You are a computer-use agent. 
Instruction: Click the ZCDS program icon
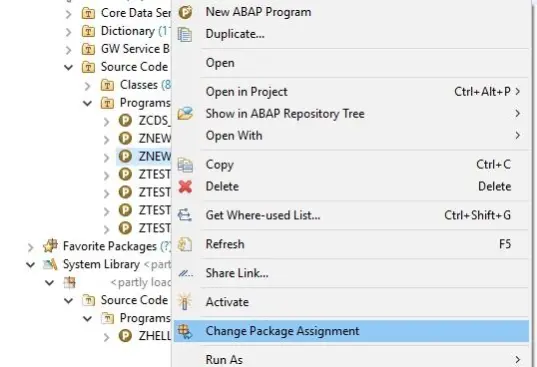[125, 121]
